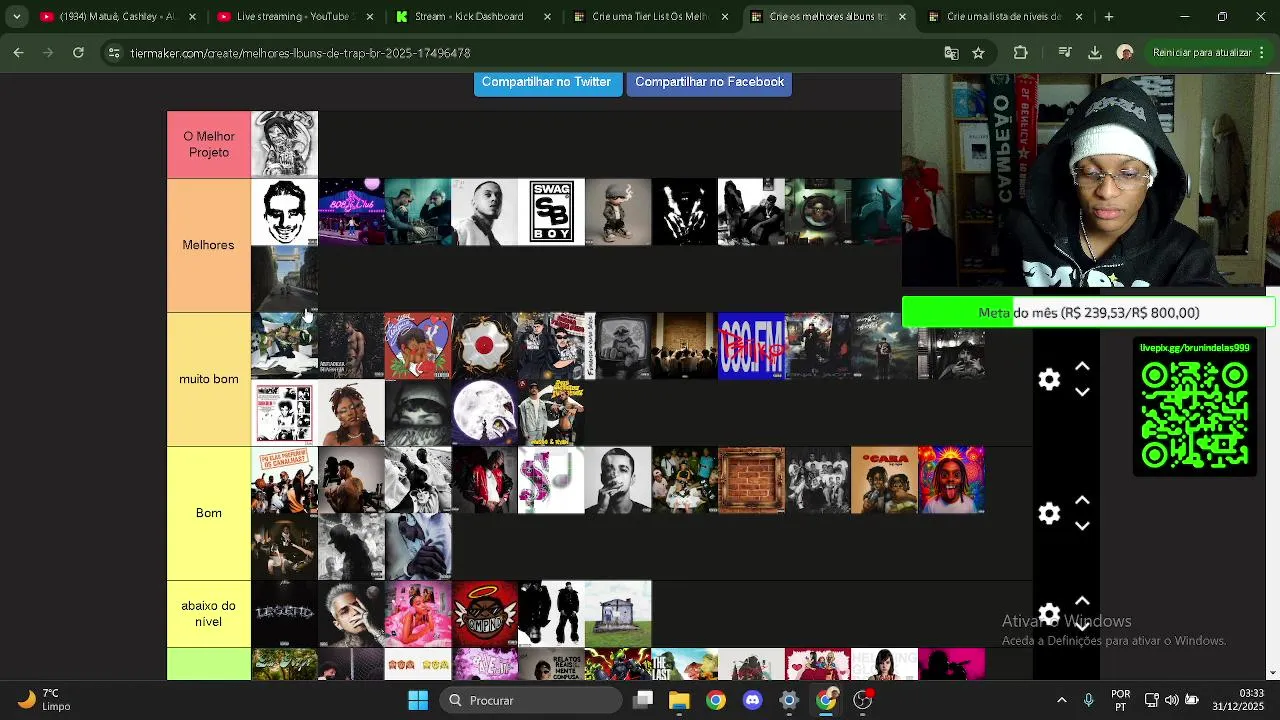The image size is (1280, 720).
Task: Open Chrome profile avatar
Action: (1125, 53)
